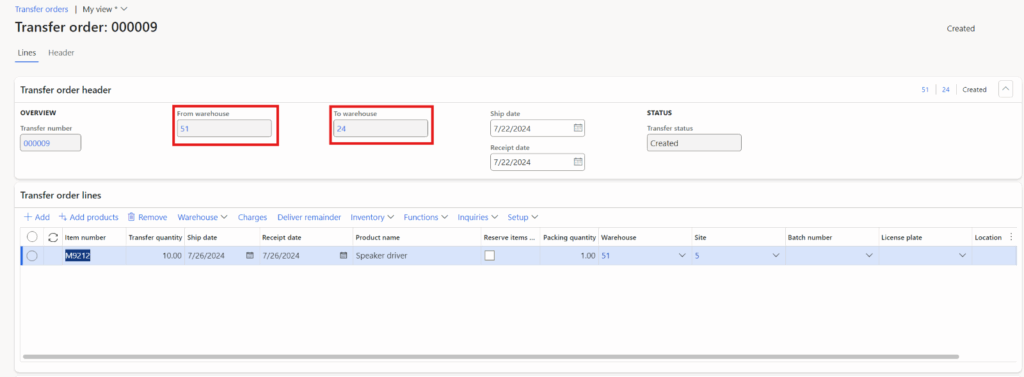The image size is (1024, 377).
Task: Expand the License plate dropdown
Action: [962, 255]
